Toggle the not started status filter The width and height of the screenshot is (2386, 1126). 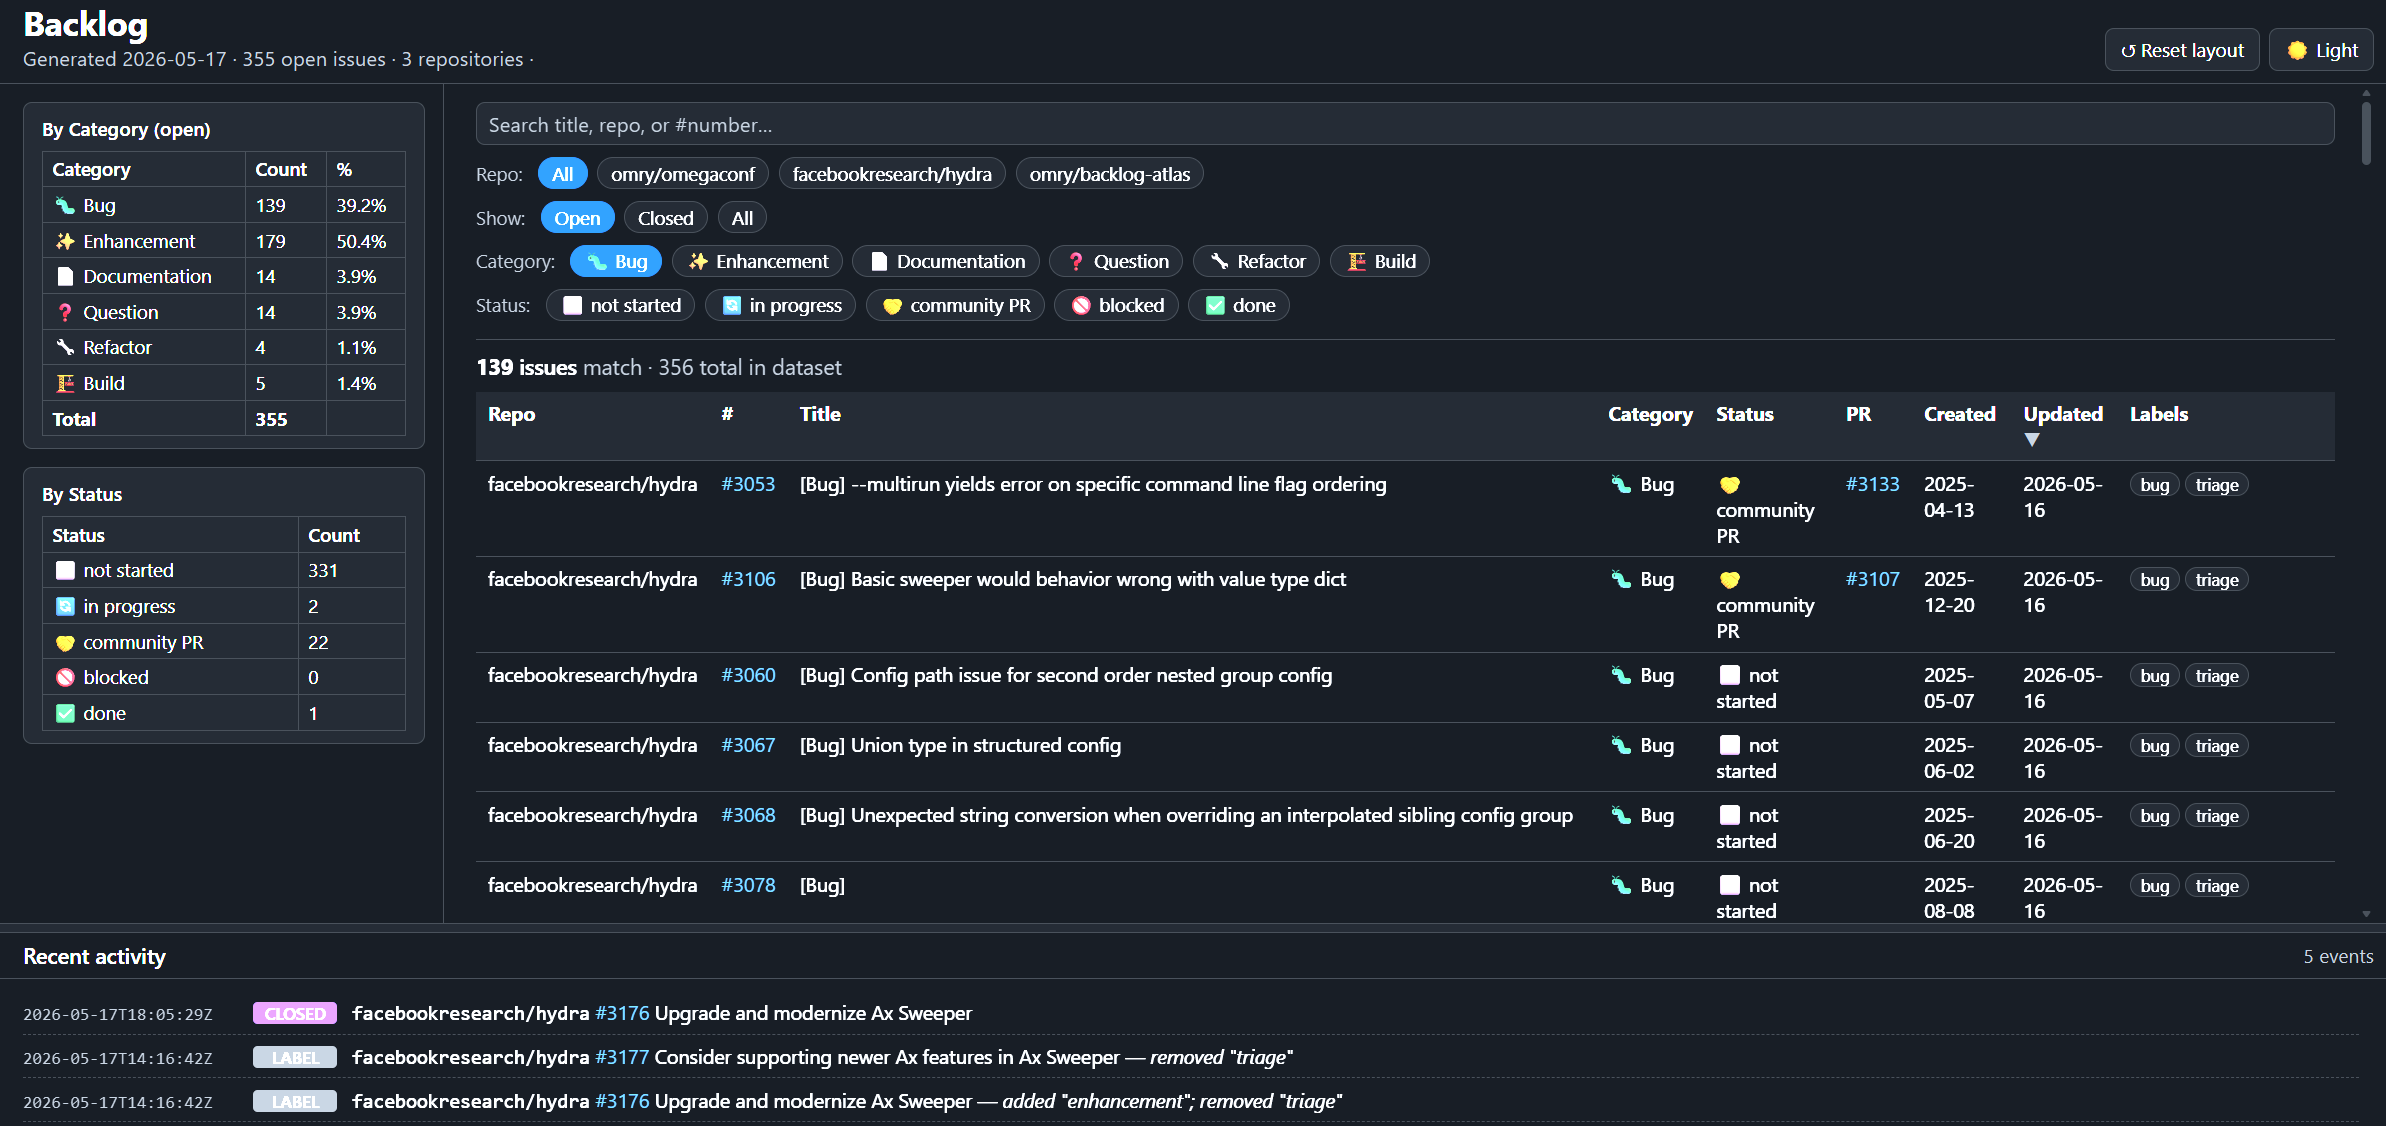pyautogui.click(x=621, y=306)
